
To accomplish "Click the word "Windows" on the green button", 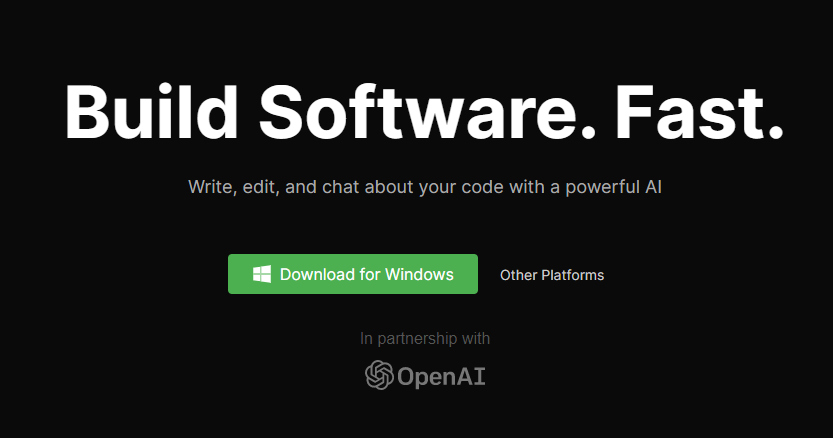I will pos(419,274).
